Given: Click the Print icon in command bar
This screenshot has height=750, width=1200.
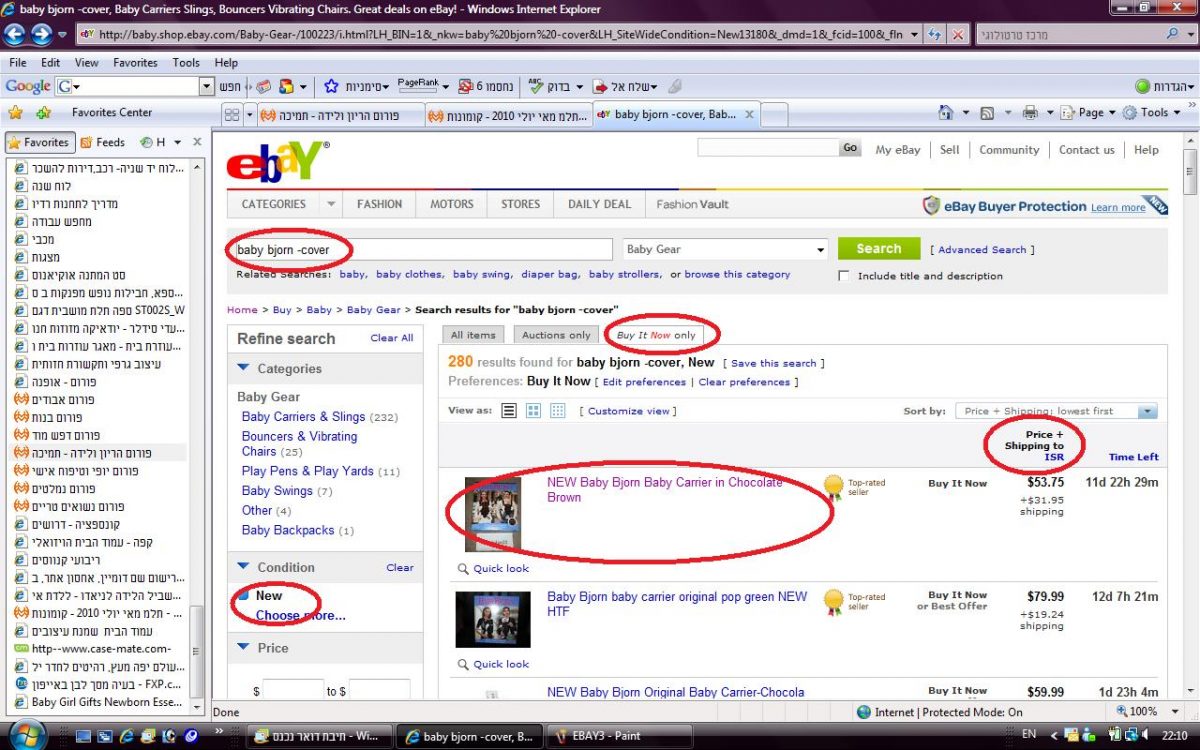Looking at the screenshot, I should 1030,113.
